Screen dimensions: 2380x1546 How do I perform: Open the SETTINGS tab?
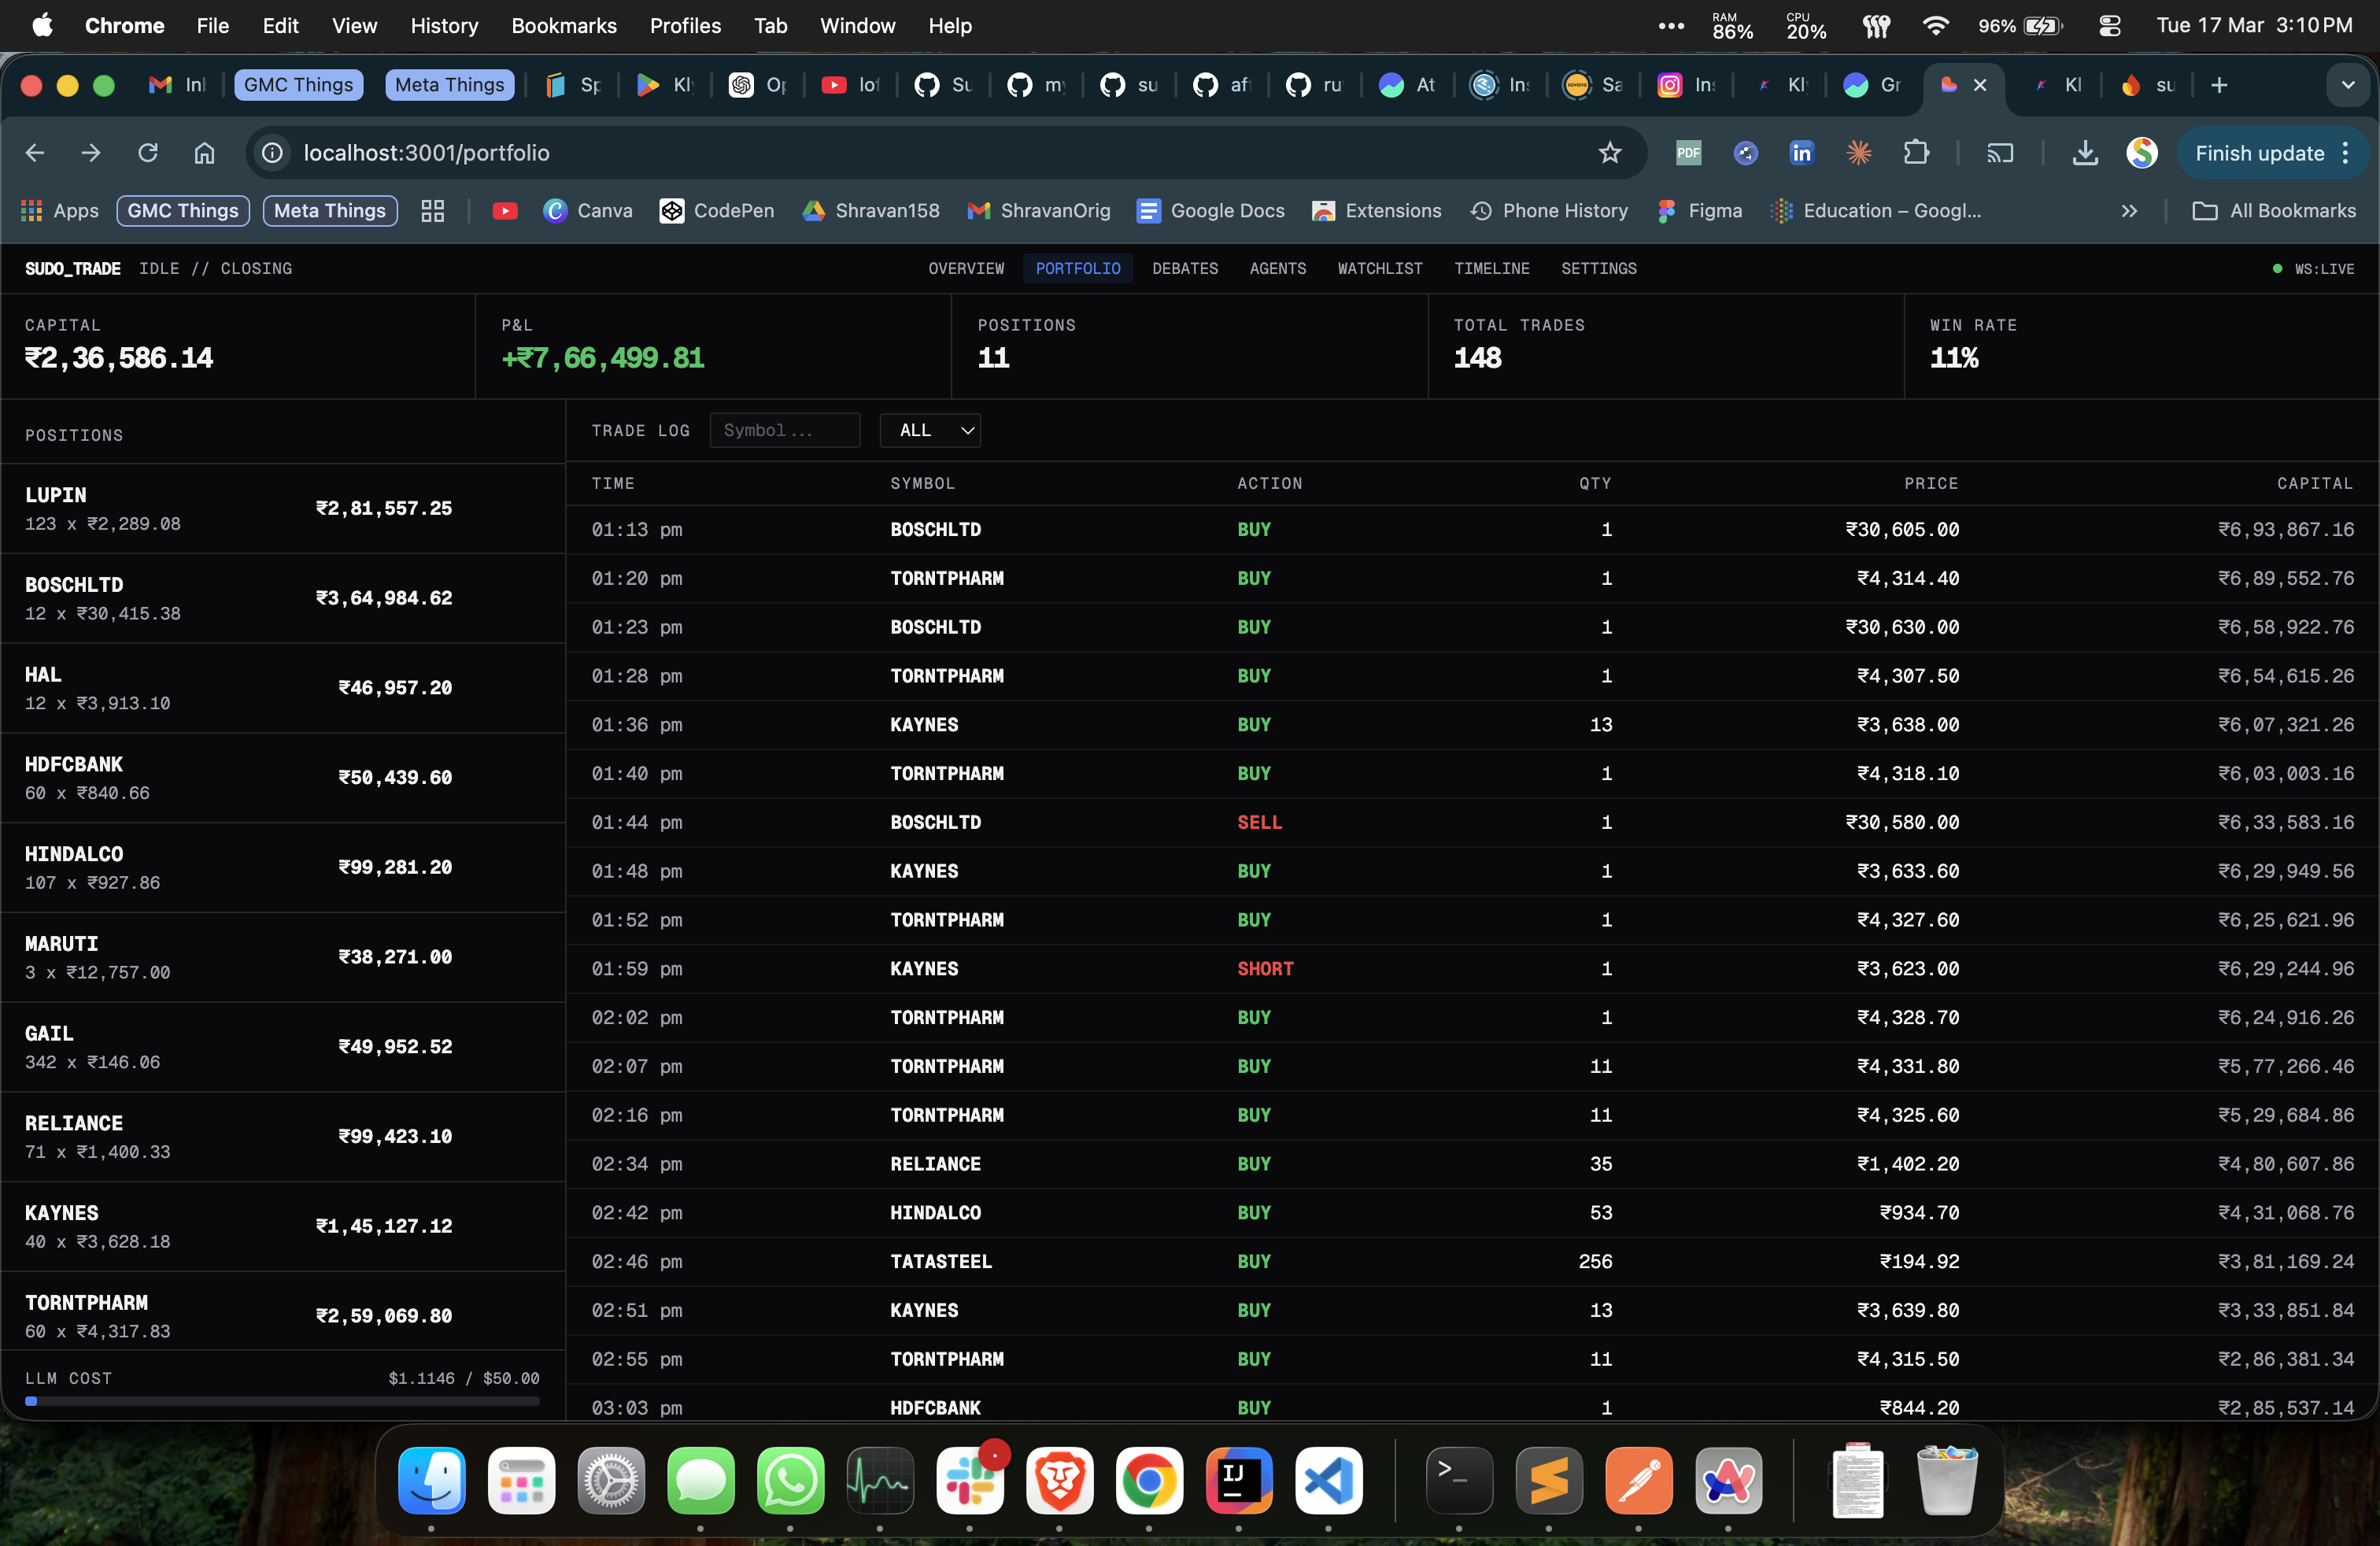[1599, 268]
